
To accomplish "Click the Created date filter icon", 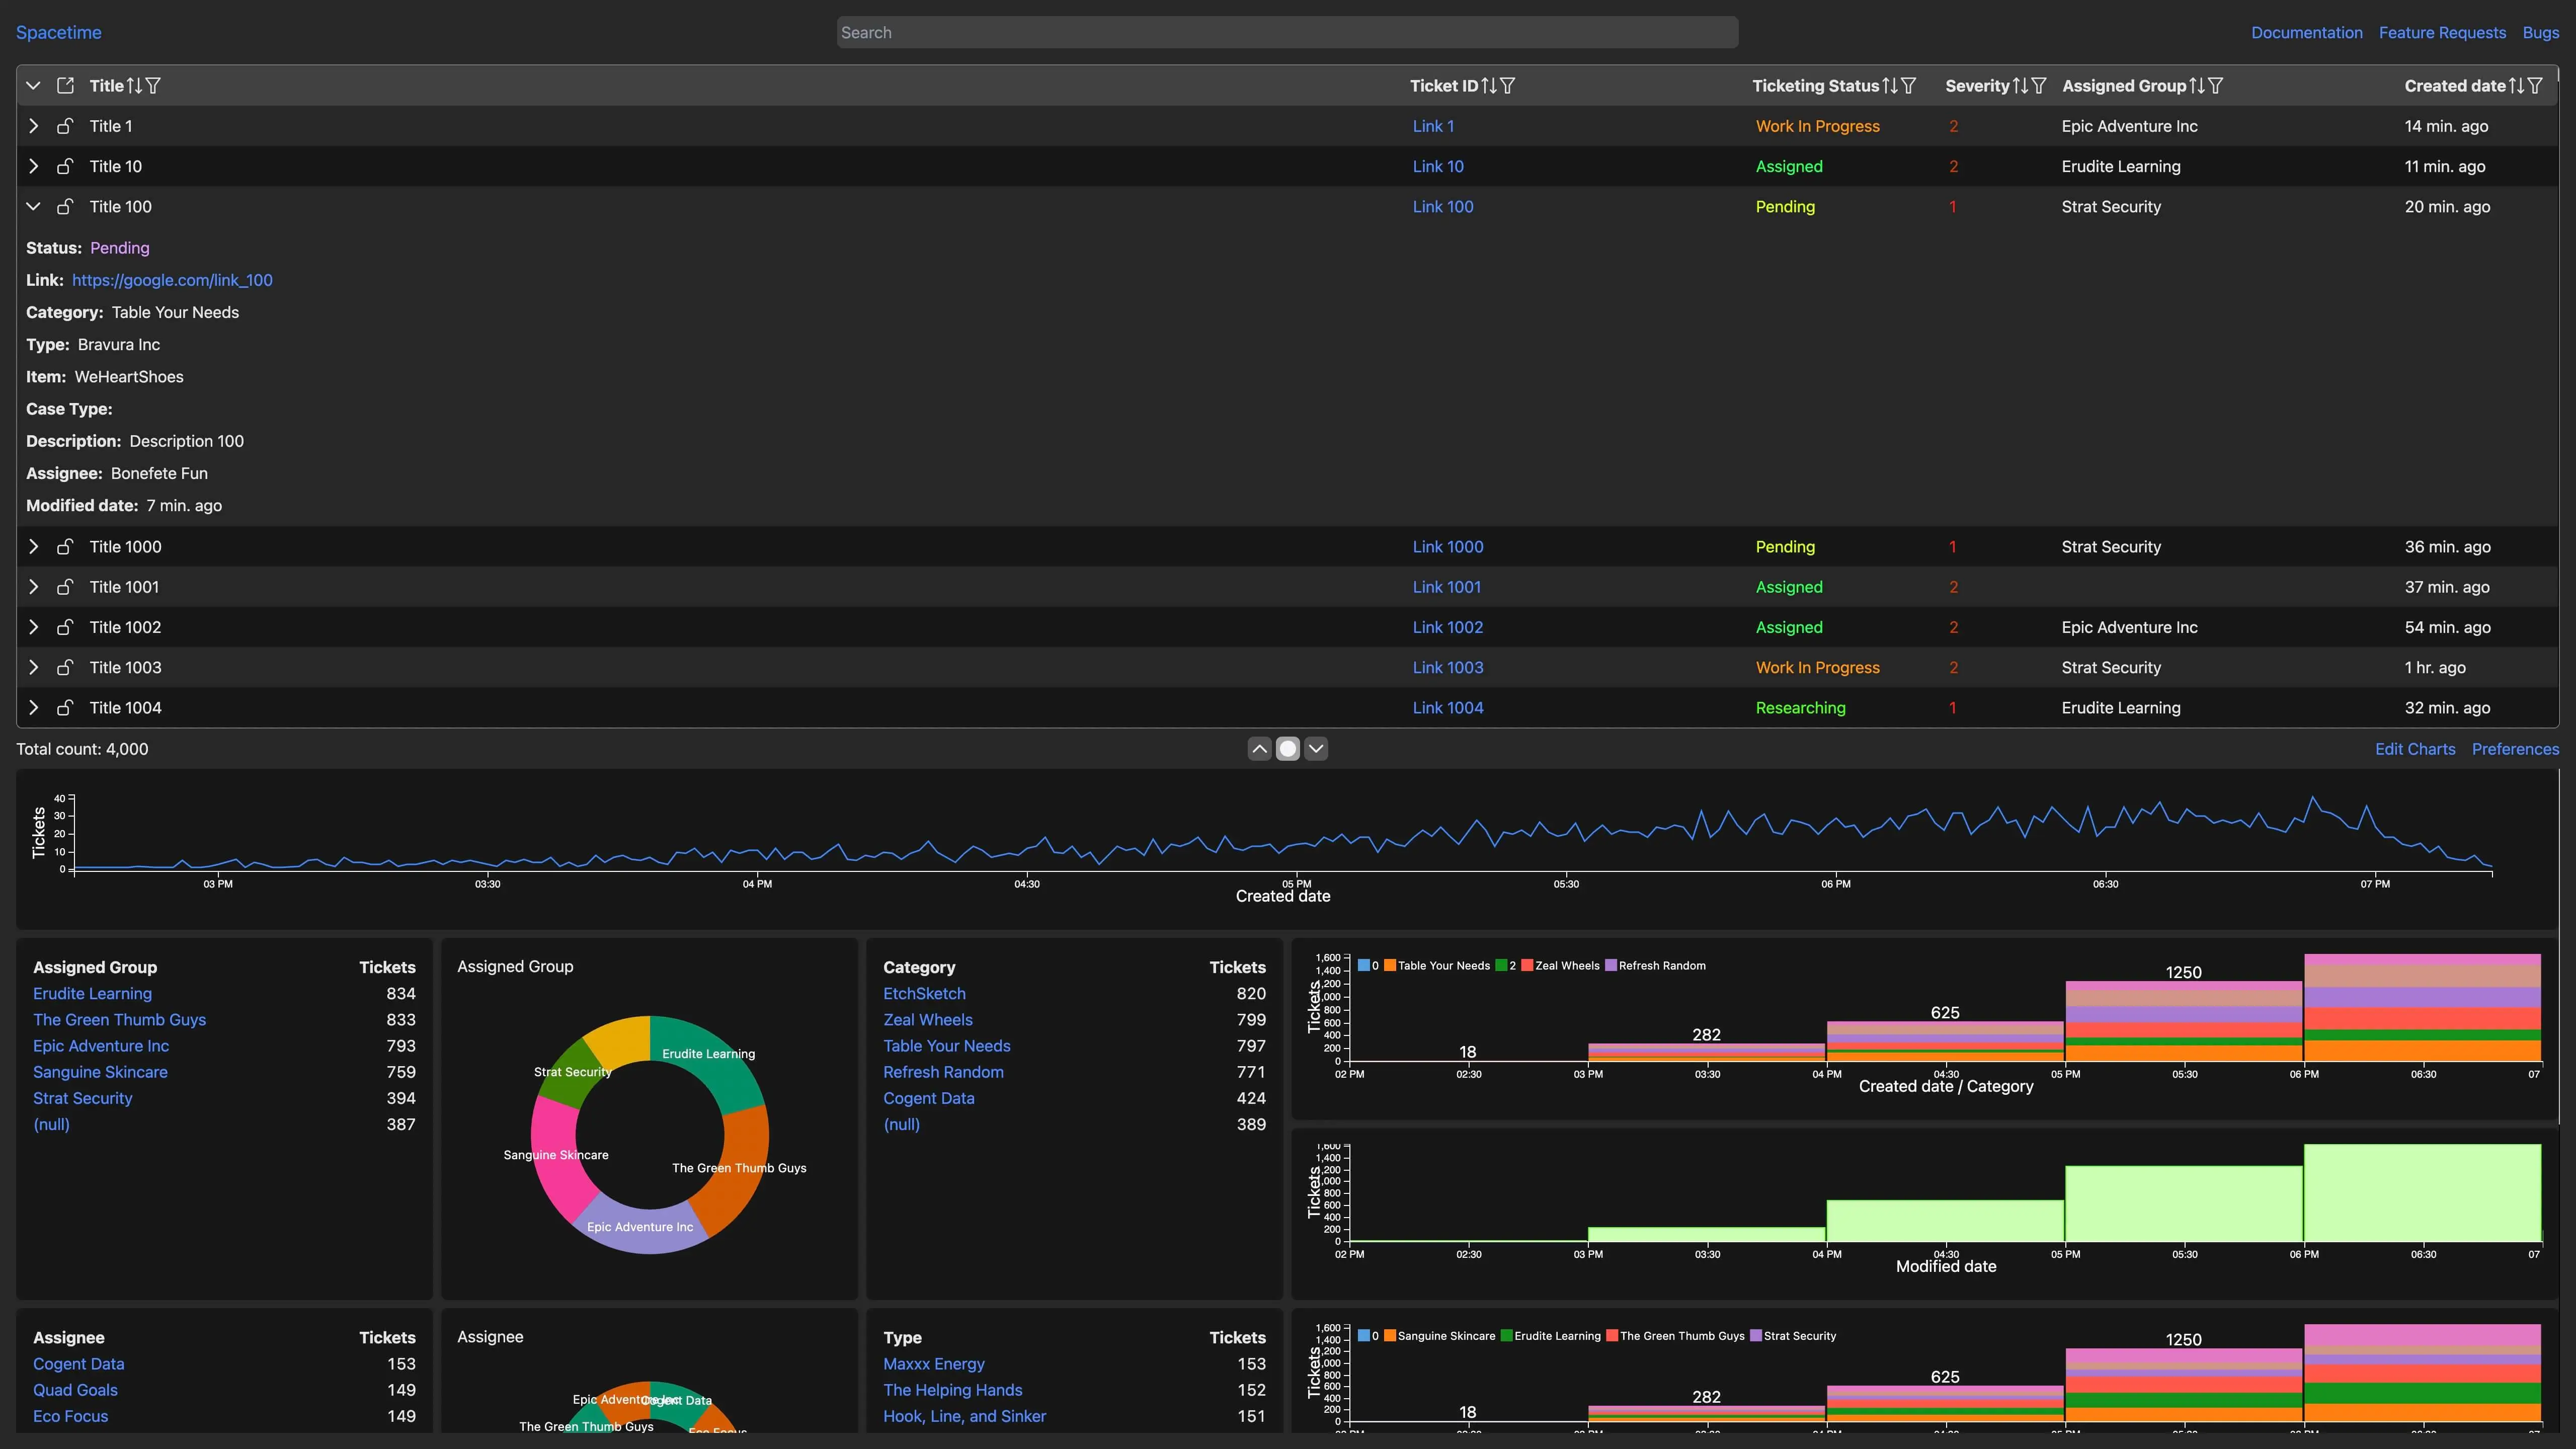I will coord(2534,86).
